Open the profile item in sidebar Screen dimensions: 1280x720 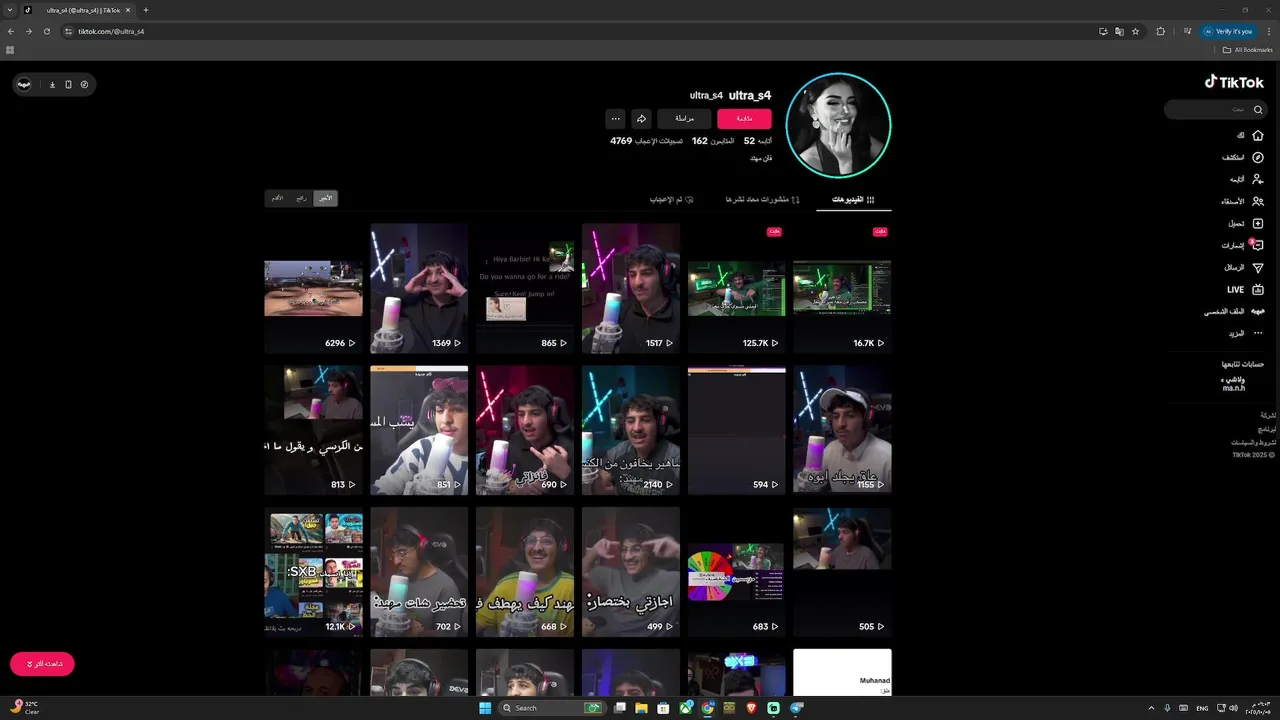point(1234,311)
